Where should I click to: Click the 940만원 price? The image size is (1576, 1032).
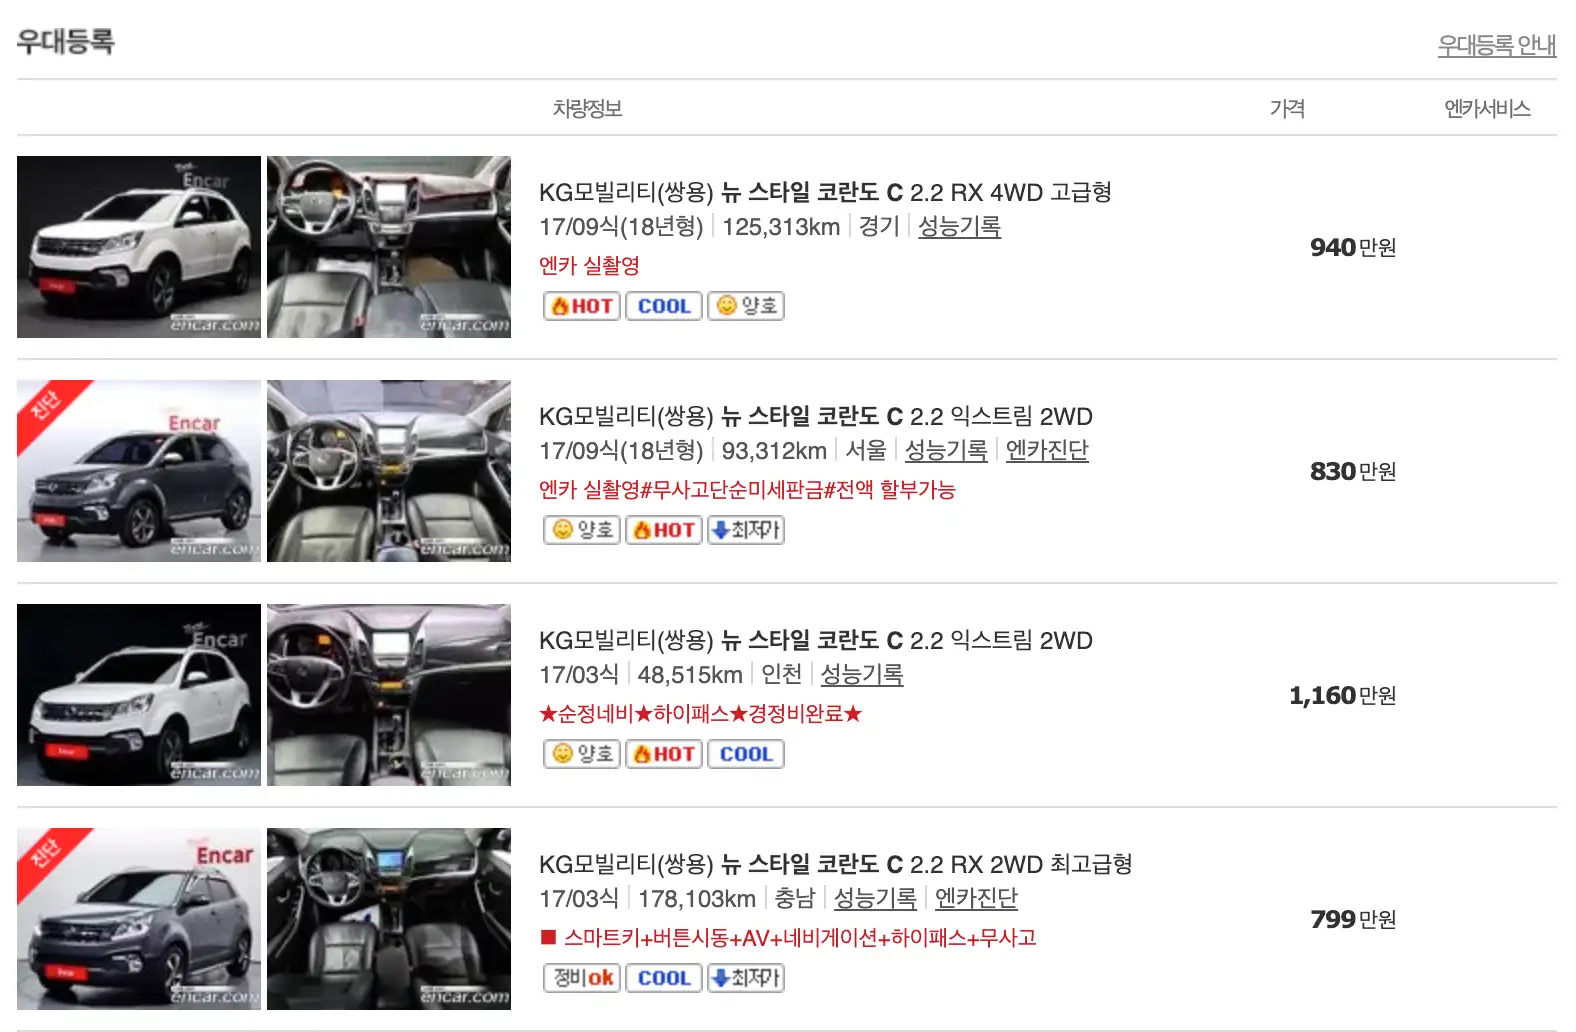coord(1353,247)
